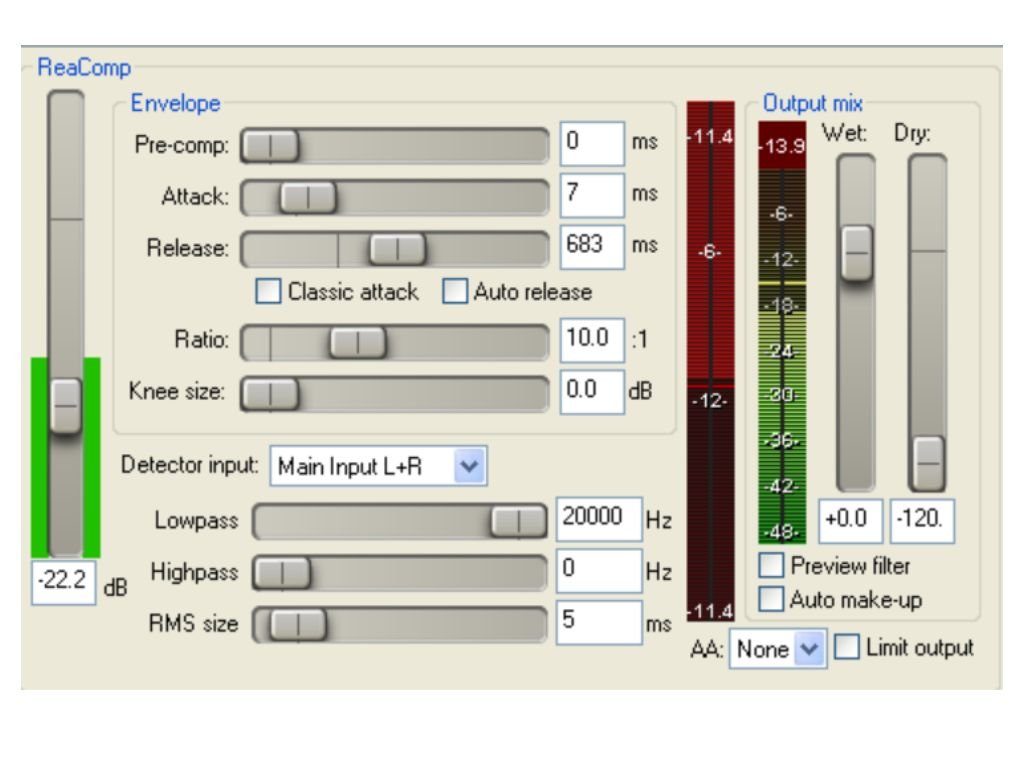Click the Lowpass slider handle
This screenshot has height=767, width=1024.
click(x=519, y=521)
